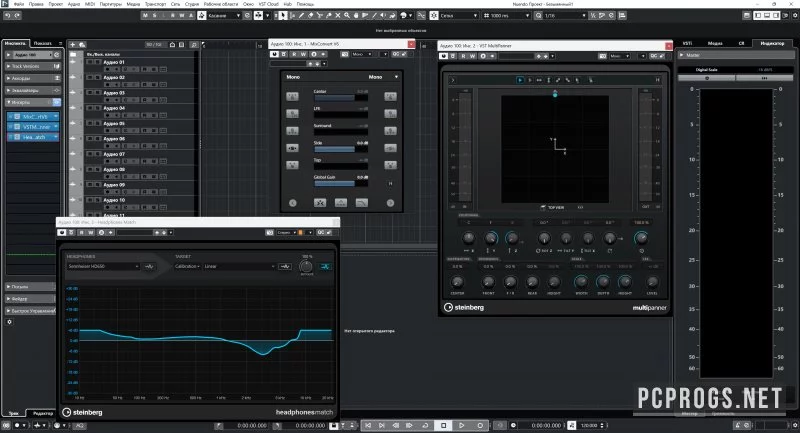This screenshot has width=800, height=433.
Task: Open the Sennheiser HD650 headphones dropdown
Action: click(x=104, y=266)
